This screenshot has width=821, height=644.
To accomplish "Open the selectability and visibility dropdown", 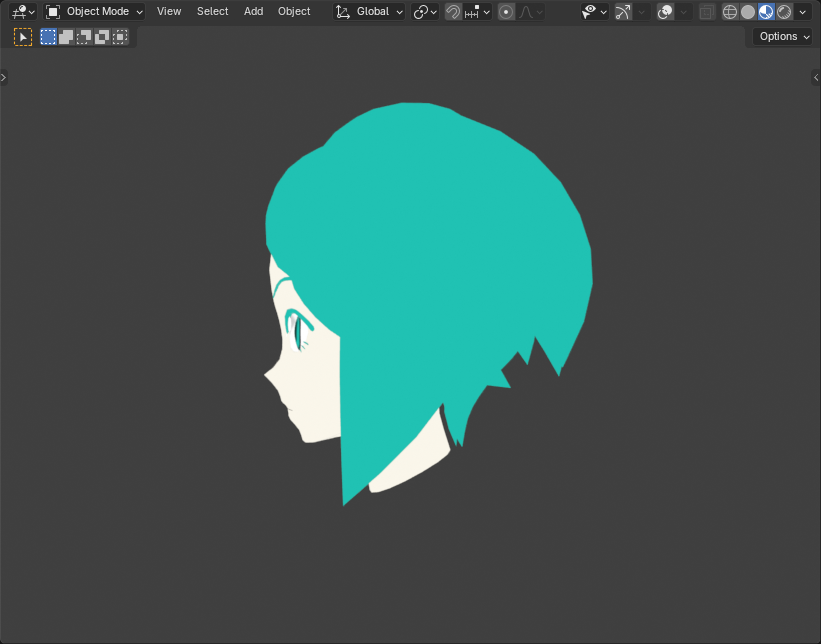I will tap(594, 12).
